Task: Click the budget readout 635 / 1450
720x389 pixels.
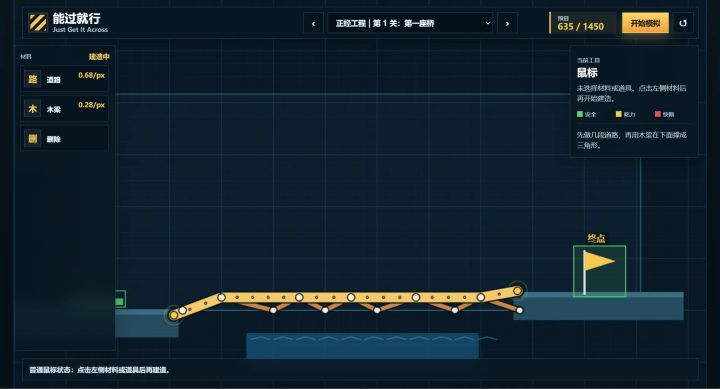Action: click(x=580, y=27)
